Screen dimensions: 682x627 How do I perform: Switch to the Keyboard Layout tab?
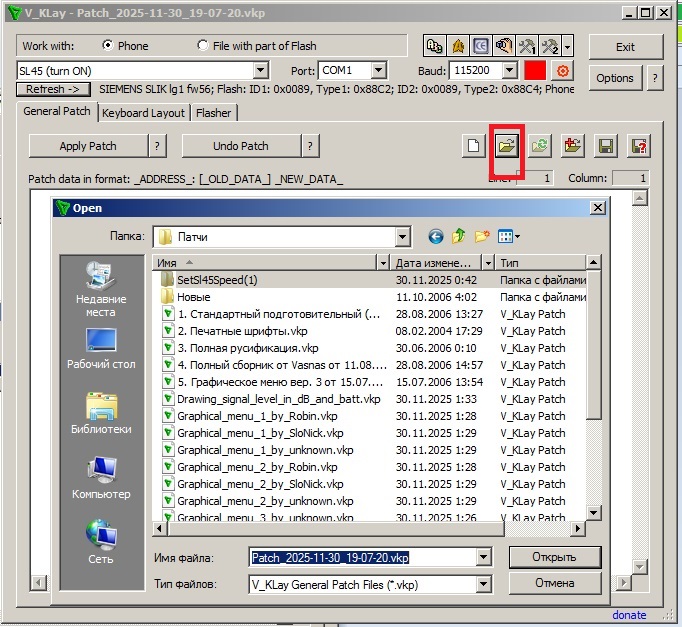[x=143, y=113]
